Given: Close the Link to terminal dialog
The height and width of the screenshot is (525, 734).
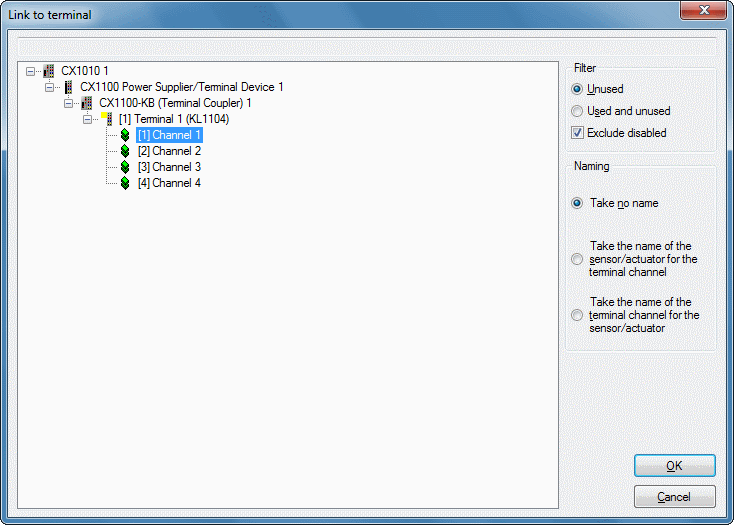Looking at the screenshot, I should click(x=704, y=10).
